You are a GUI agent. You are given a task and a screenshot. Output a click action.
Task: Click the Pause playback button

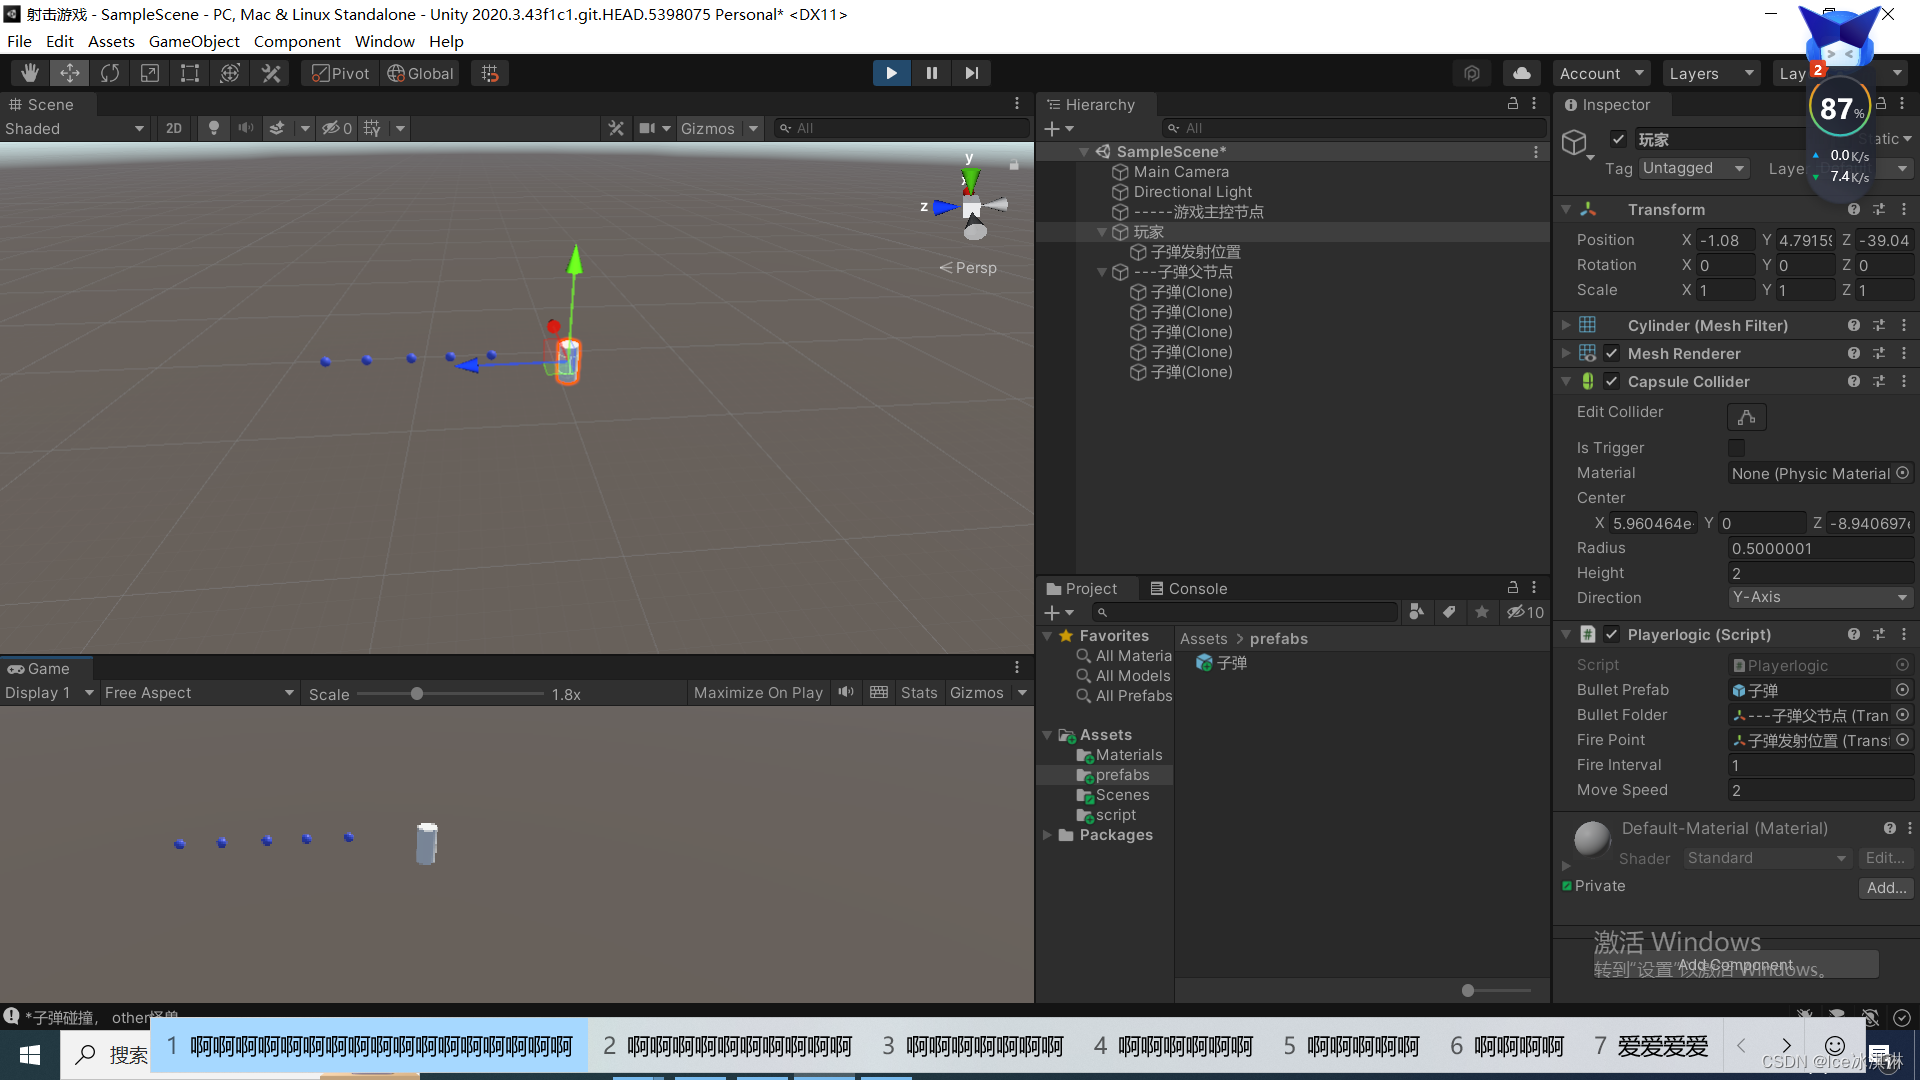pyautogui.click(x=931, y=73)
